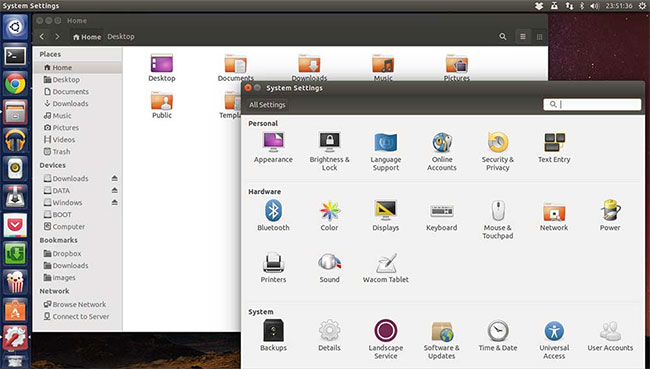The image size is (650, 369).
Task: Open Mouse & Touchpad settings
Action: click(498, 219)
